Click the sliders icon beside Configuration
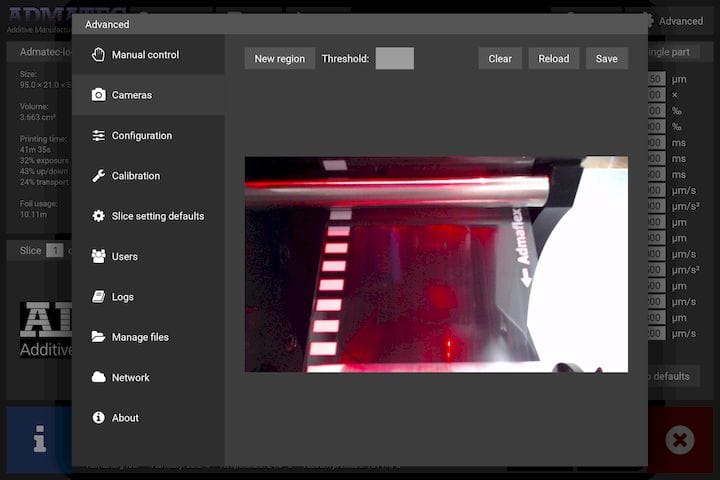The width and height of the screenshot is (720, 480). point(98,136)
